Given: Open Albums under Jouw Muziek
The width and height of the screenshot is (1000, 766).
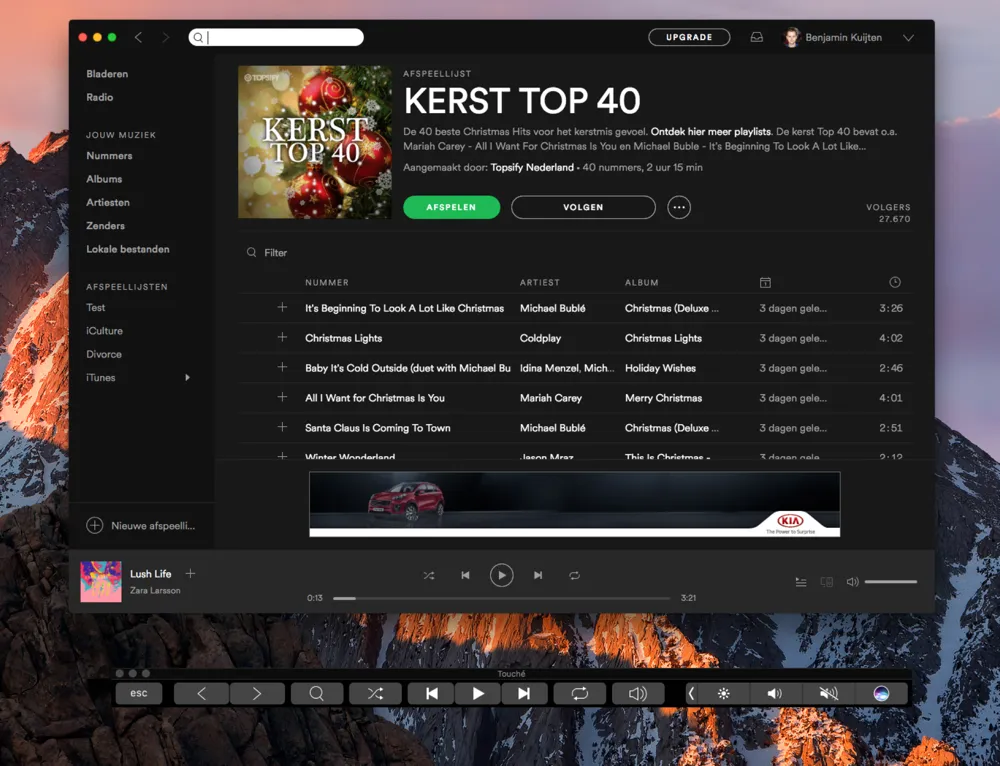Looking at the screenshot, I should pyautogui.click(x=104, y=179).
